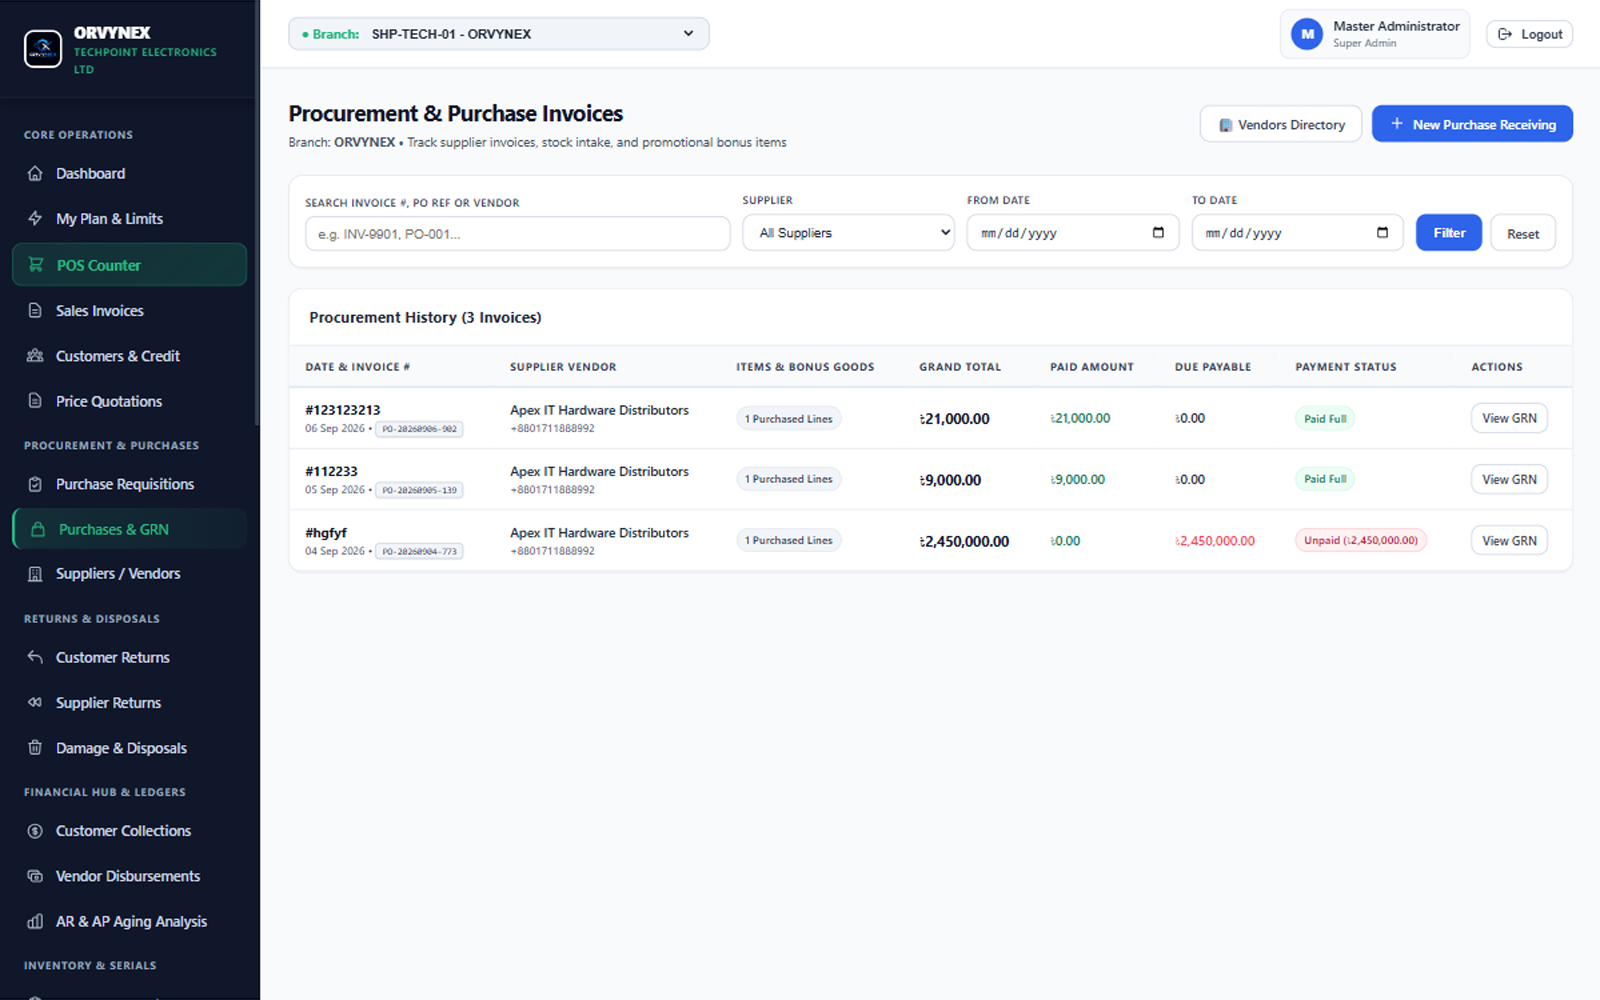Reset the search filters
The width and height of the screenshot is (1600, 1000).
pos(1523,233)
